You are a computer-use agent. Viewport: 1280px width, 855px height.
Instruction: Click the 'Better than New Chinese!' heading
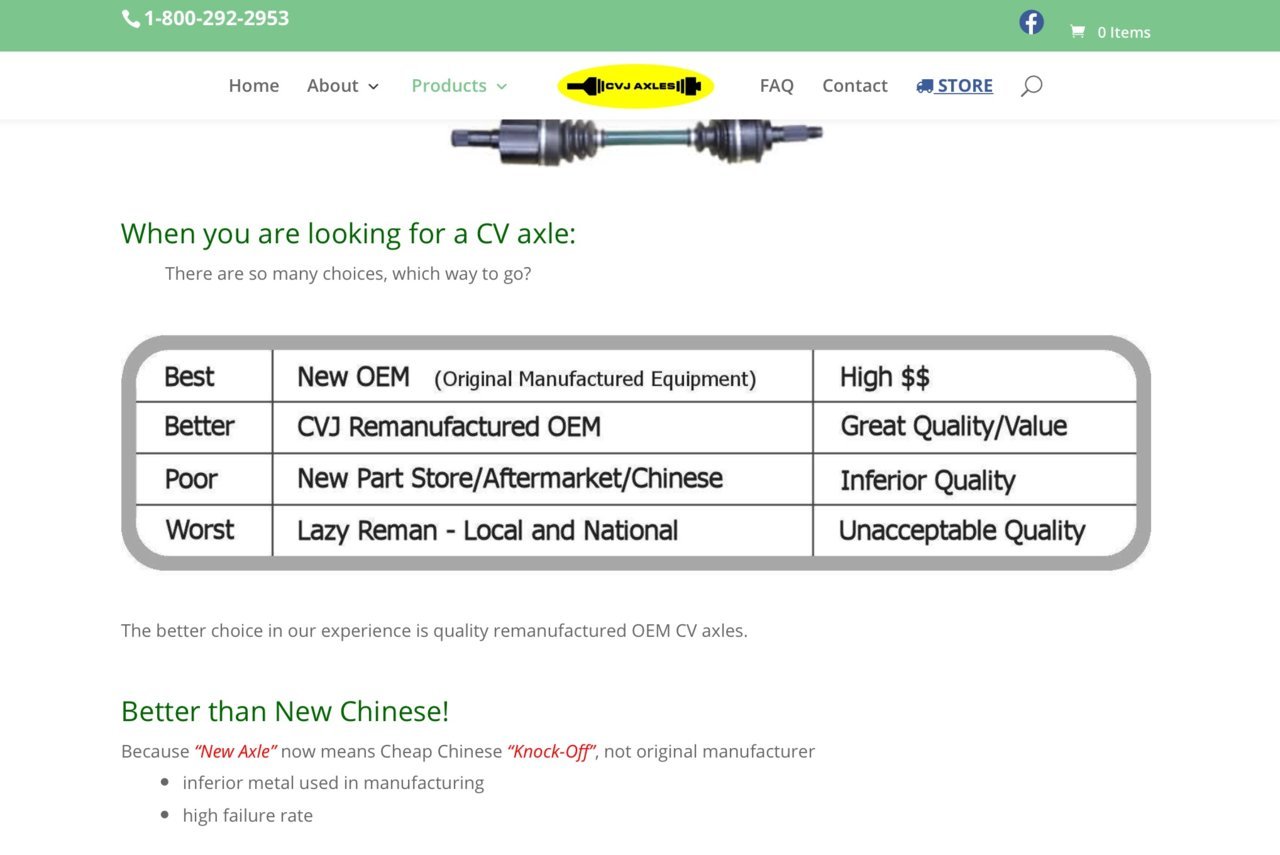pyautogui.click(x=285, y=711)
